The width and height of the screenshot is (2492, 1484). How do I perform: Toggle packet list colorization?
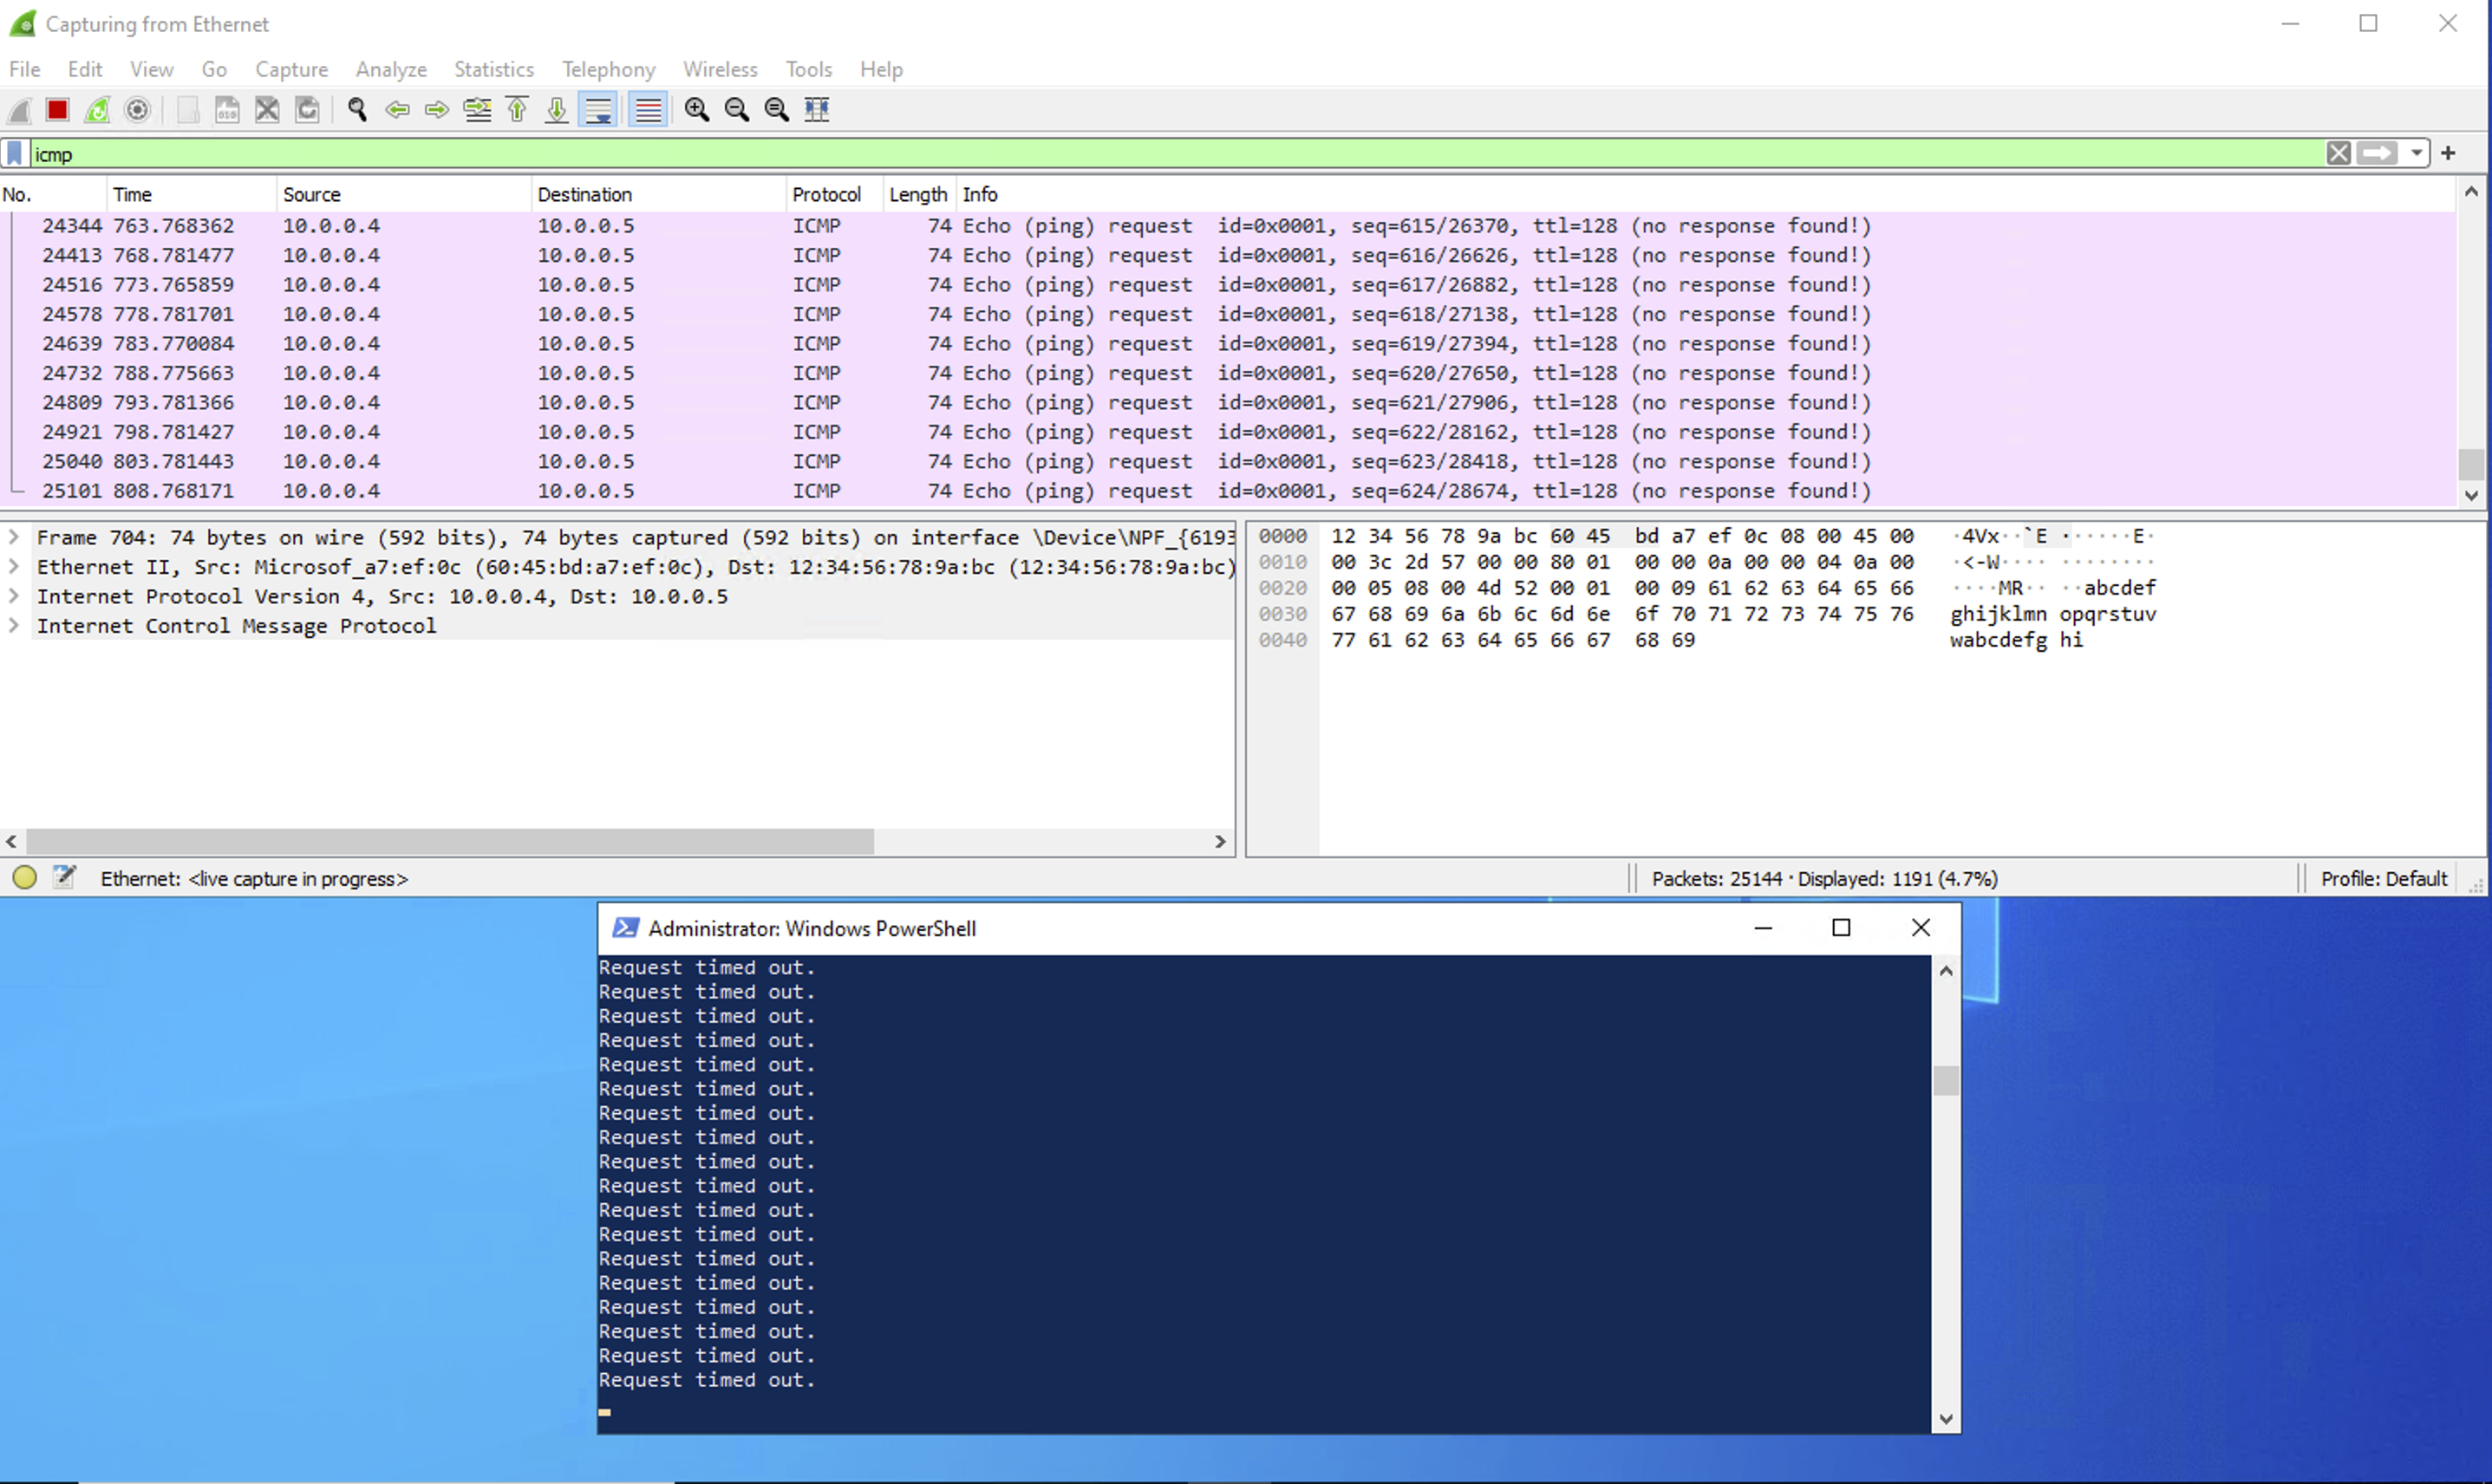point(648,110)
